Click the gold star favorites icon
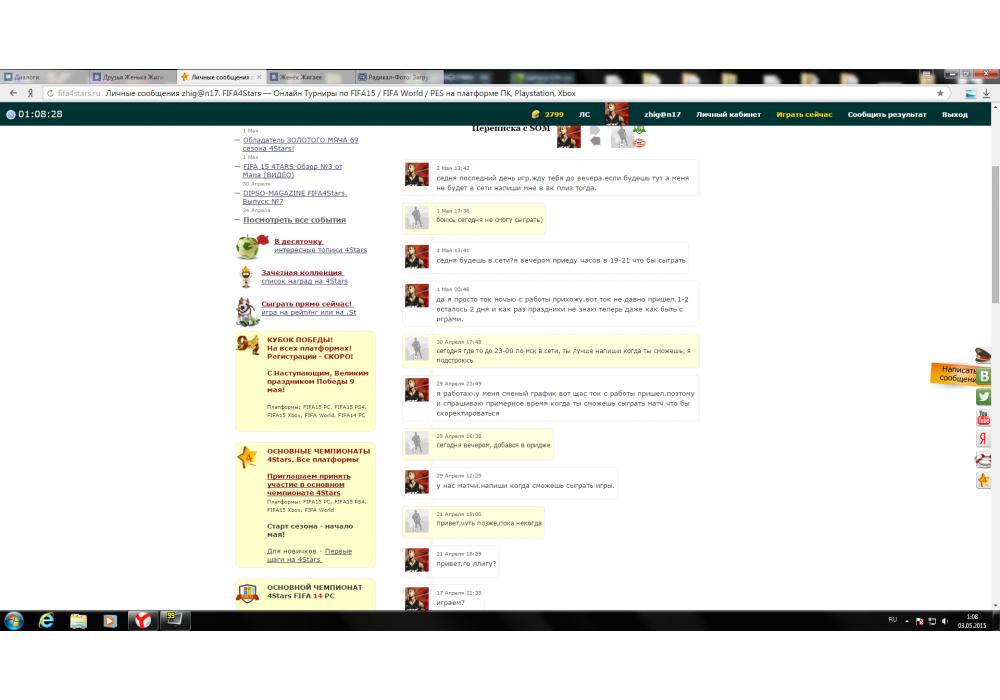 click(x=984, y=481)
